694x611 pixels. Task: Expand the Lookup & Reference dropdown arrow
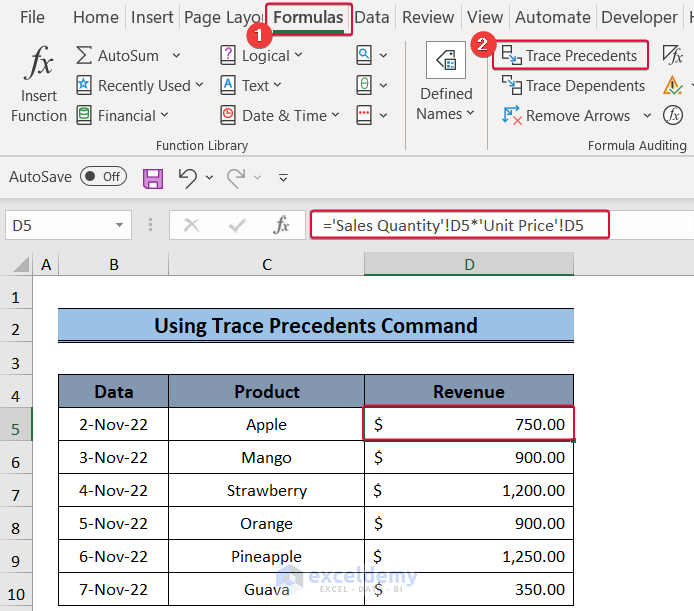coord(383,56)
